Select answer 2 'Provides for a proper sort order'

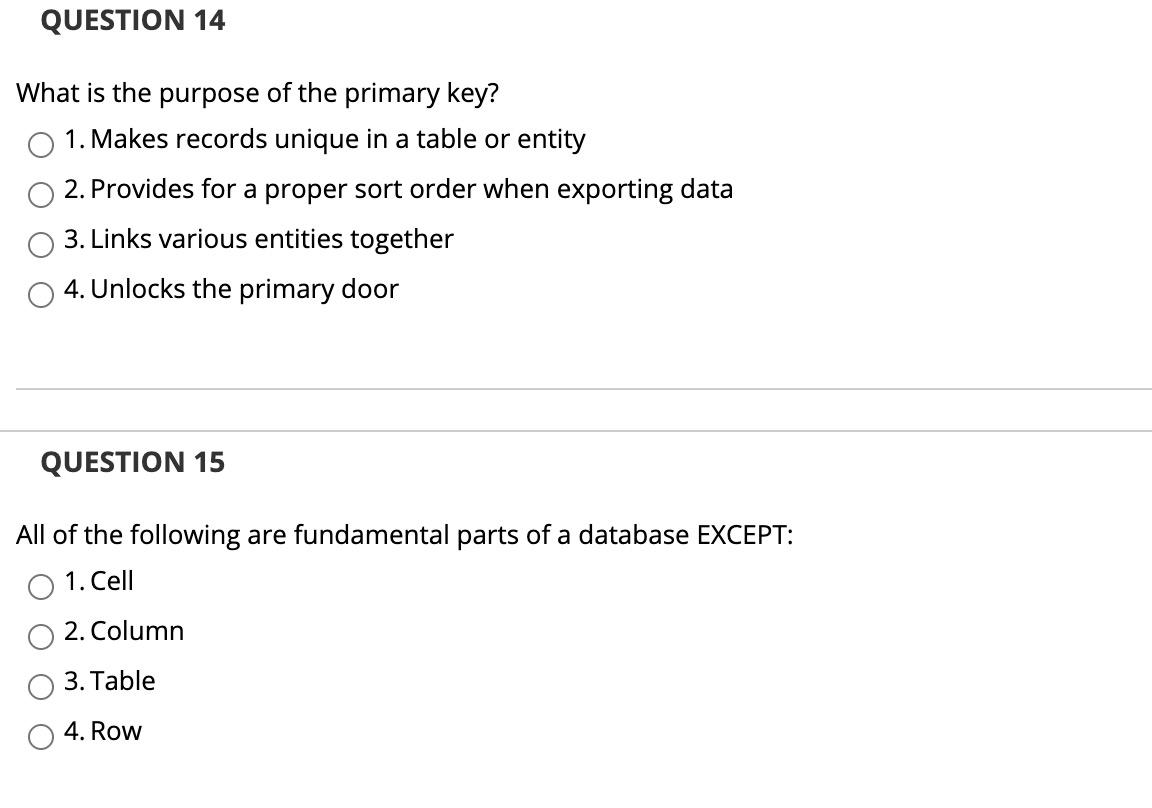pos(40,195)
